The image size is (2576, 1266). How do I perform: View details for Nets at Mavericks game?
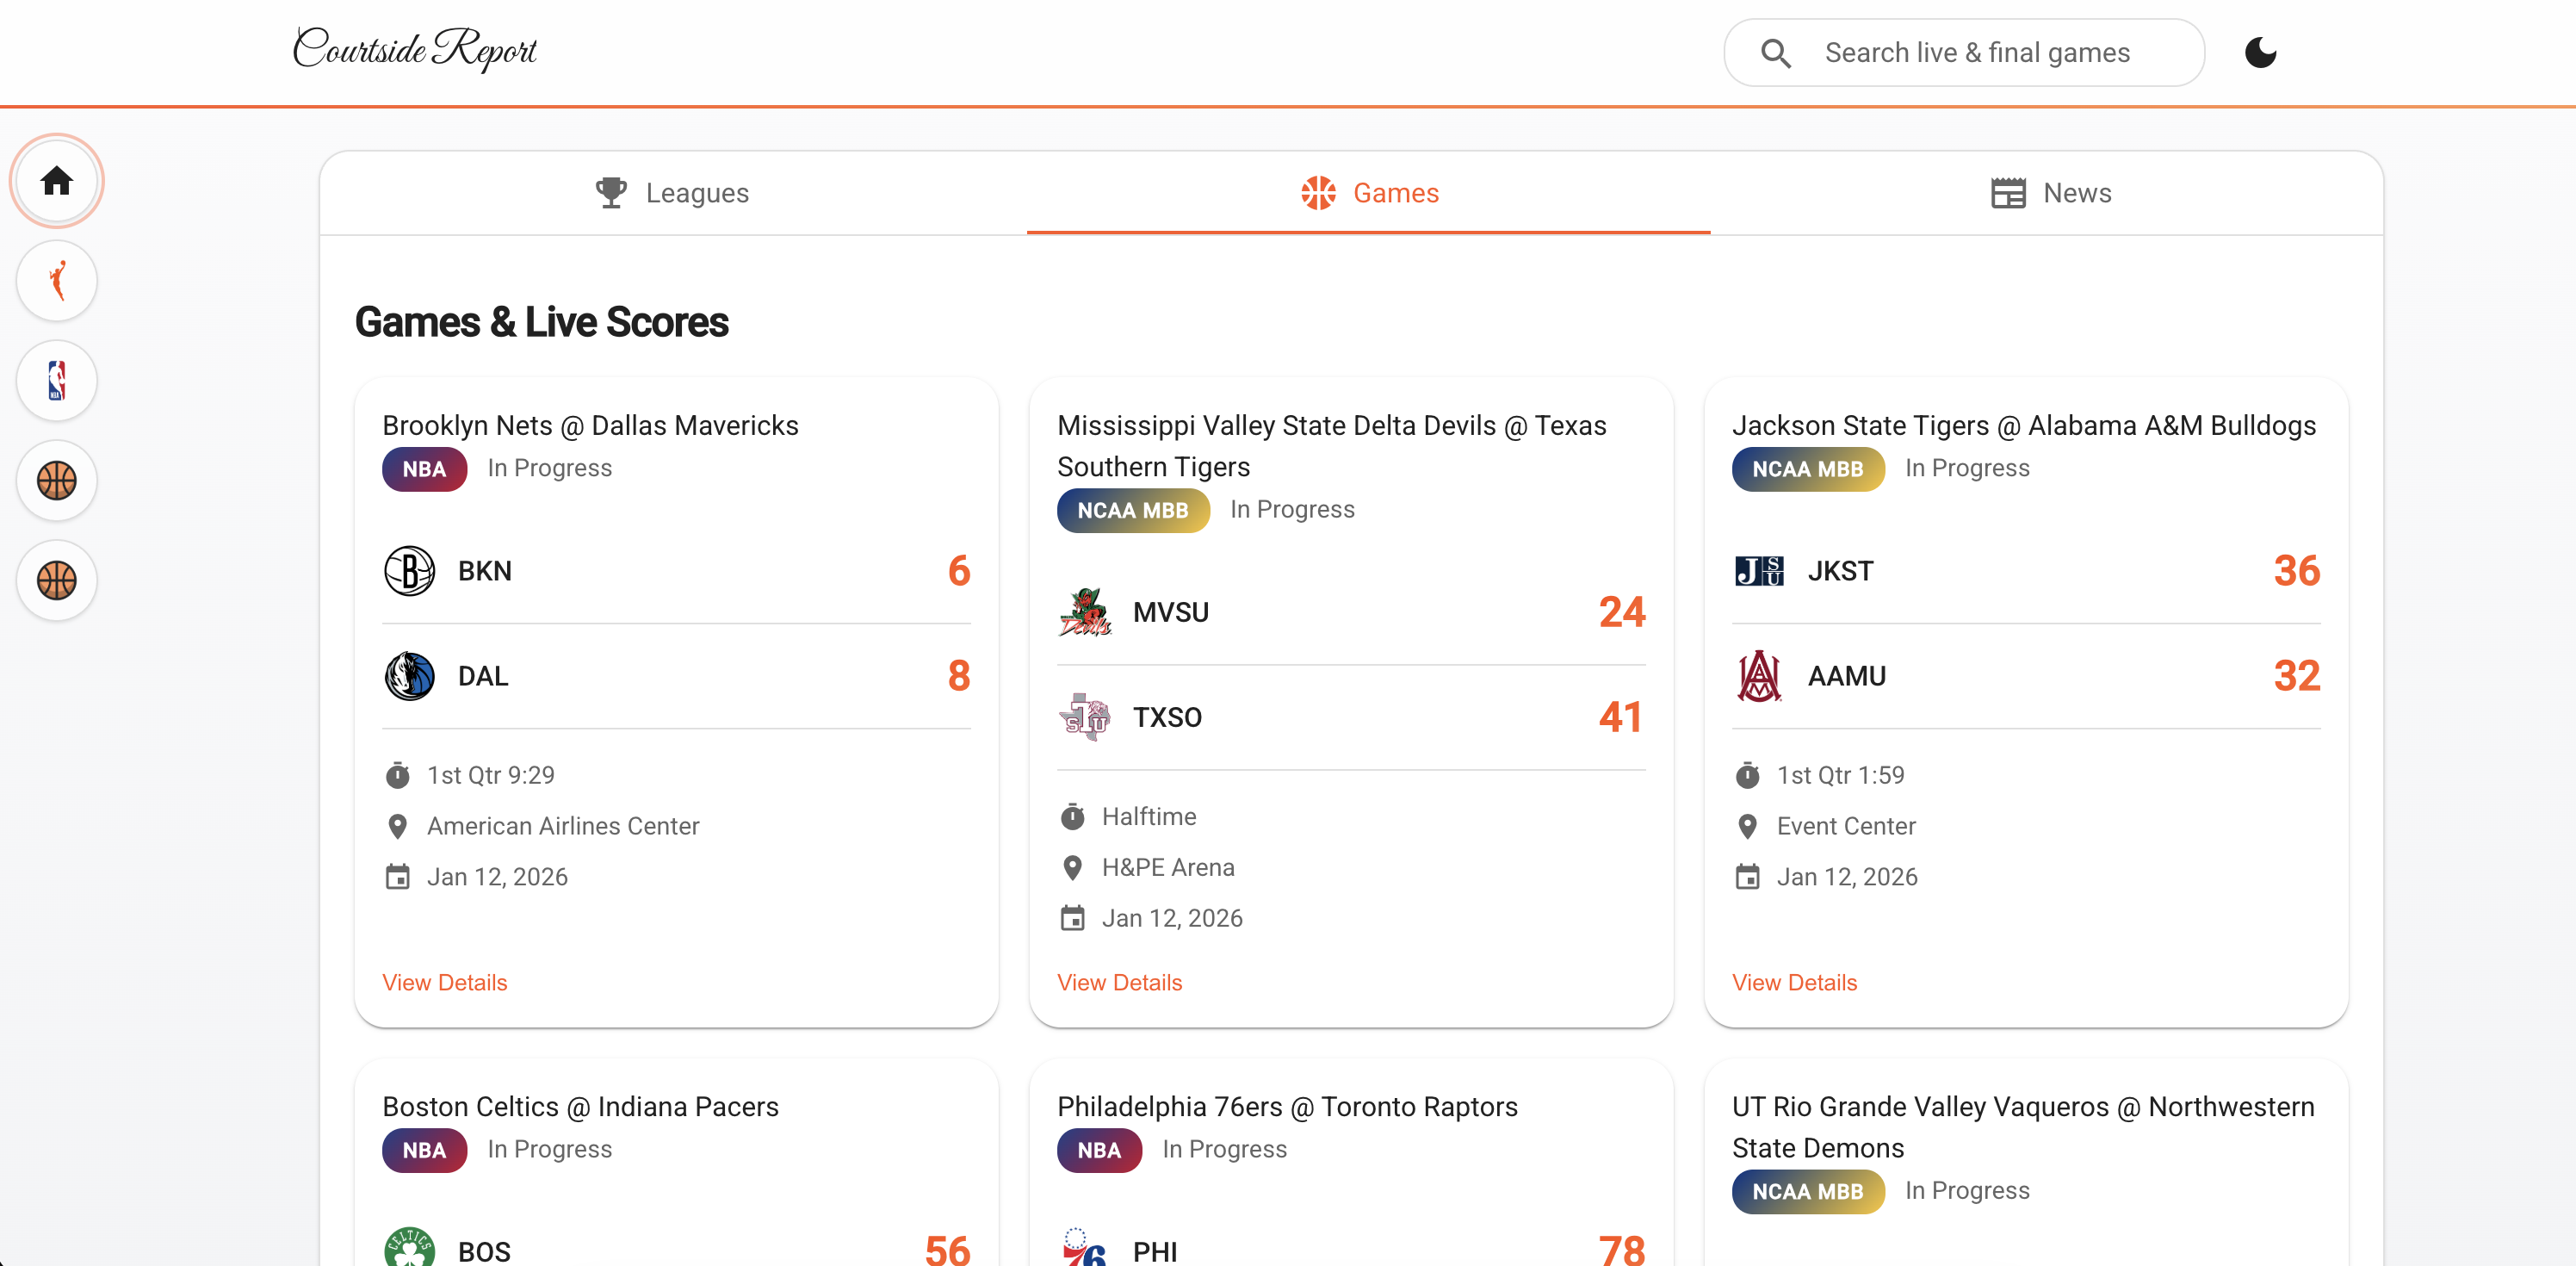[x=444, y=982]
